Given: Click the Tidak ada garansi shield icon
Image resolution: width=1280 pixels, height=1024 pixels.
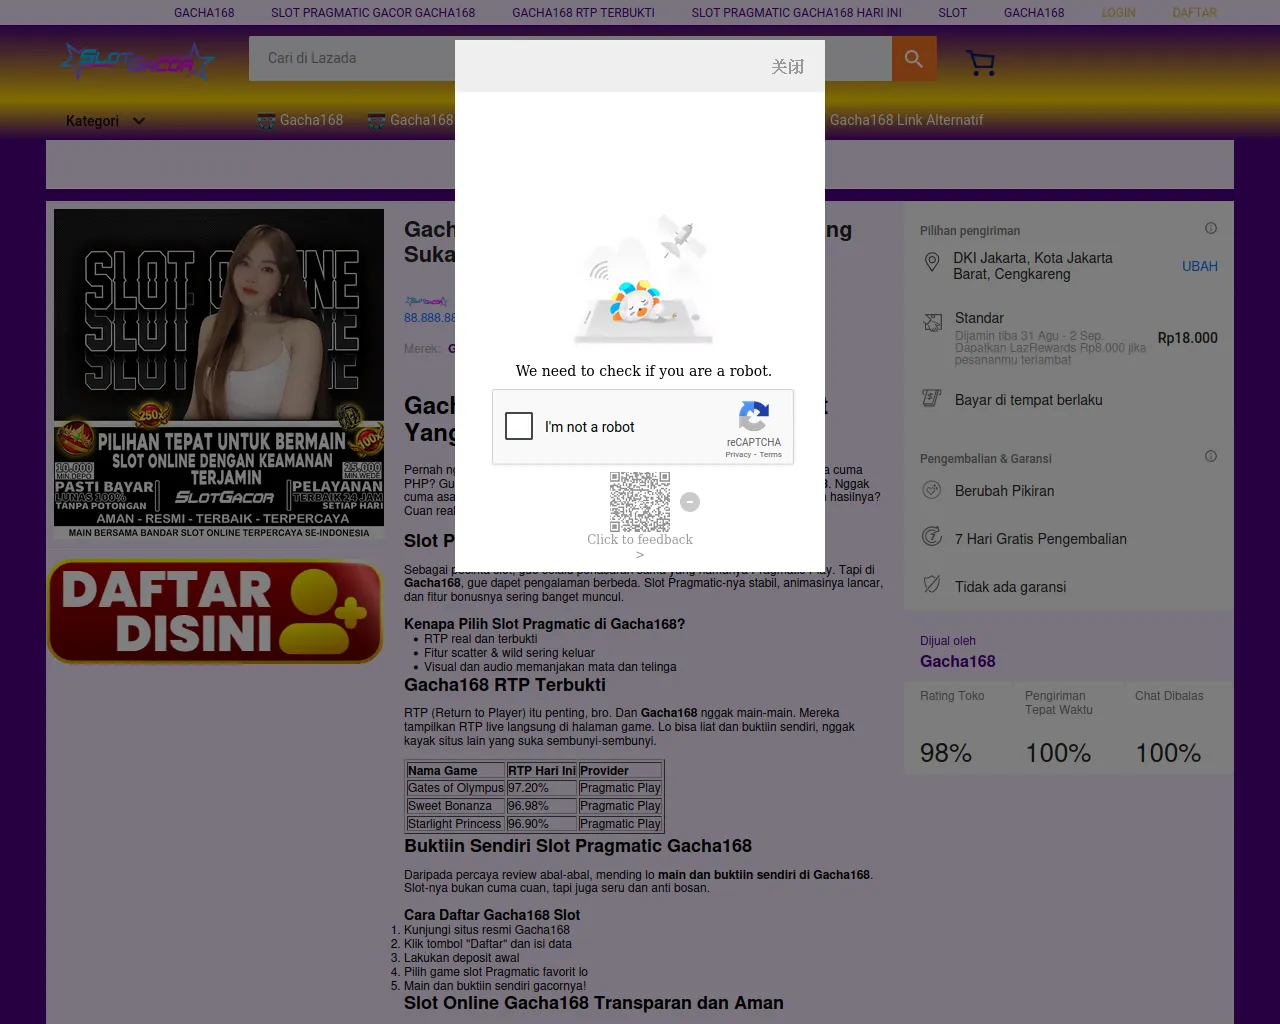Looking at the screenshot, I should pyautogui.click(x=932, y=584).
